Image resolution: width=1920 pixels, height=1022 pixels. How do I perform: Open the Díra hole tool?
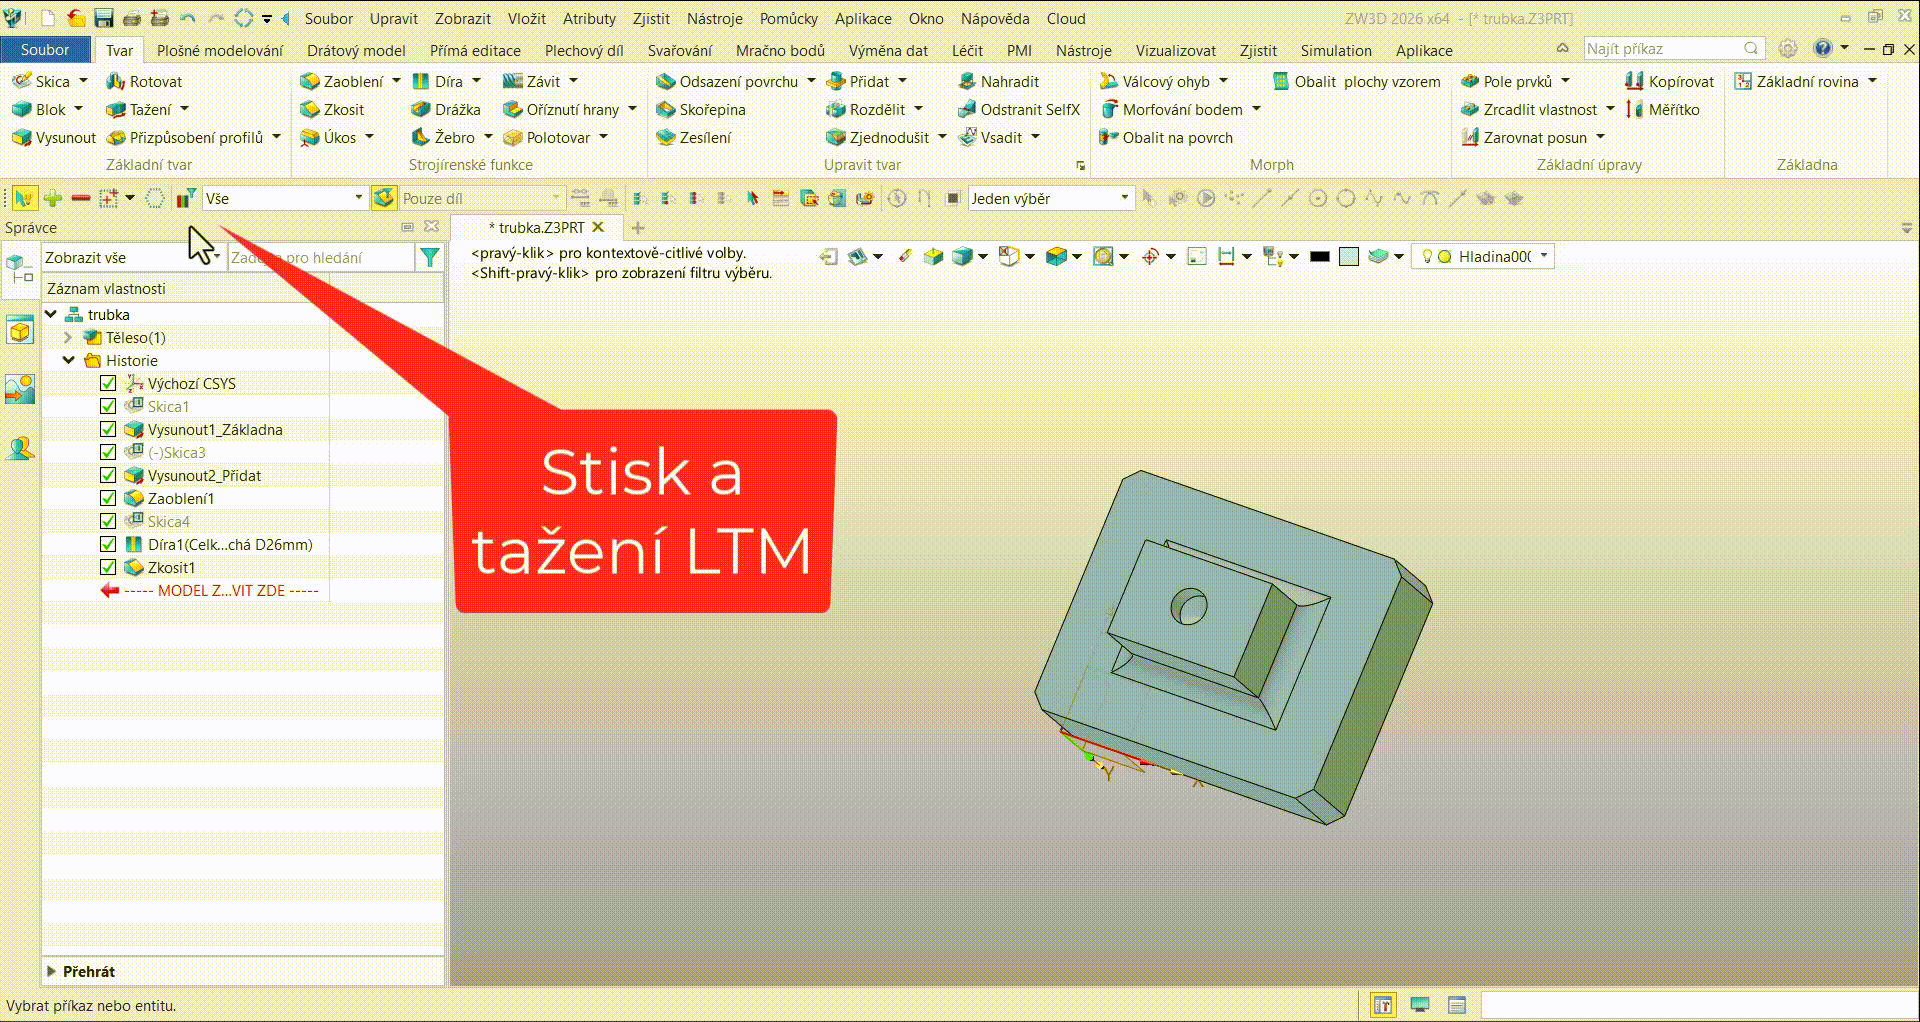438,81
